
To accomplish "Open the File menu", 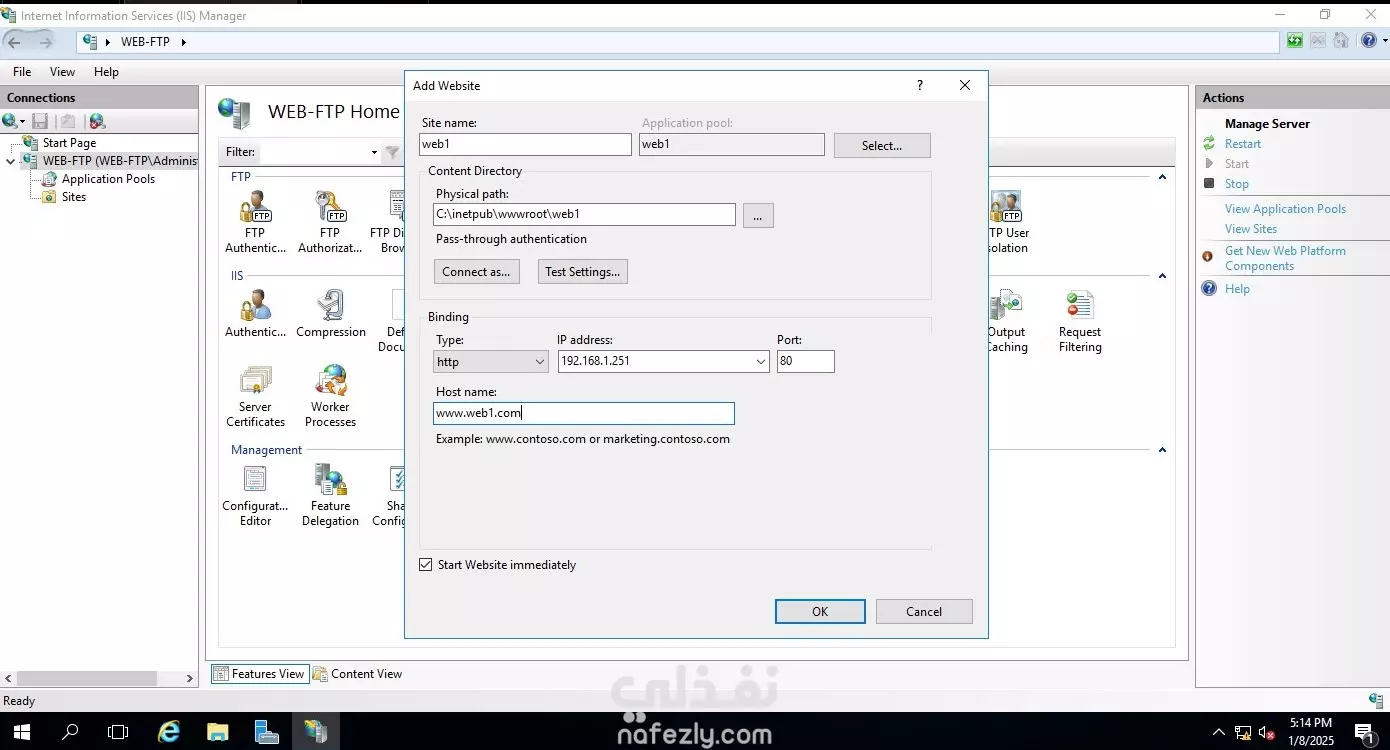I will click(22, 72).
